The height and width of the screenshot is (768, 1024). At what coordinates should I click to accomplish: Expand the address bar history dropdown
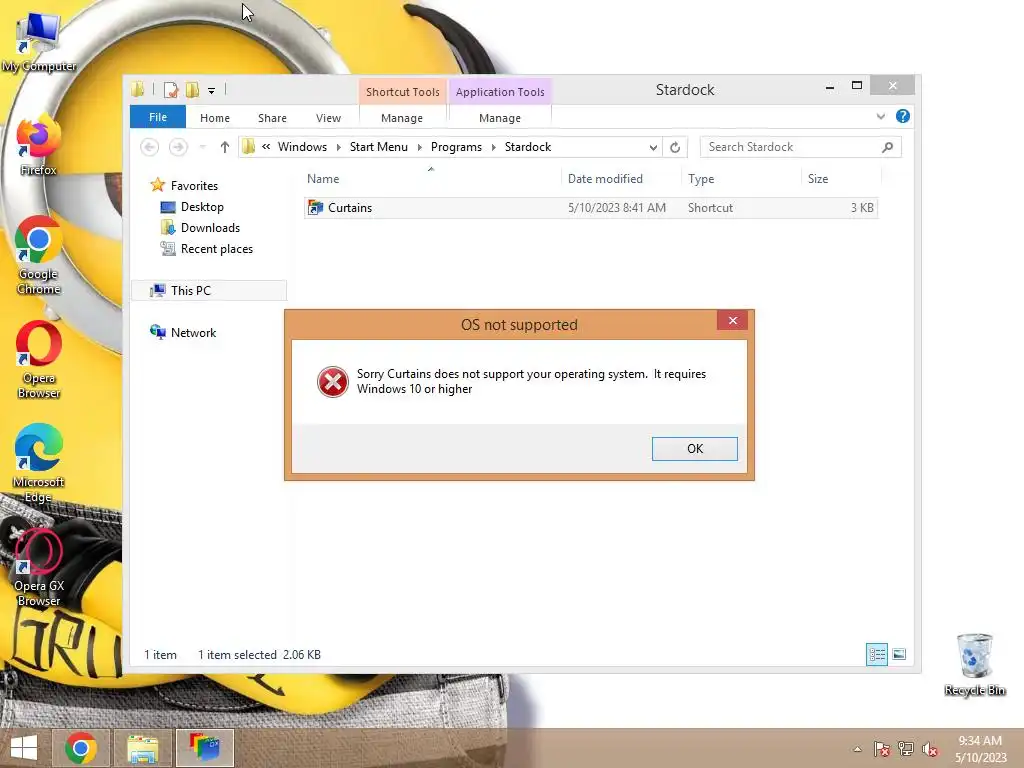[x=652, y=148]
